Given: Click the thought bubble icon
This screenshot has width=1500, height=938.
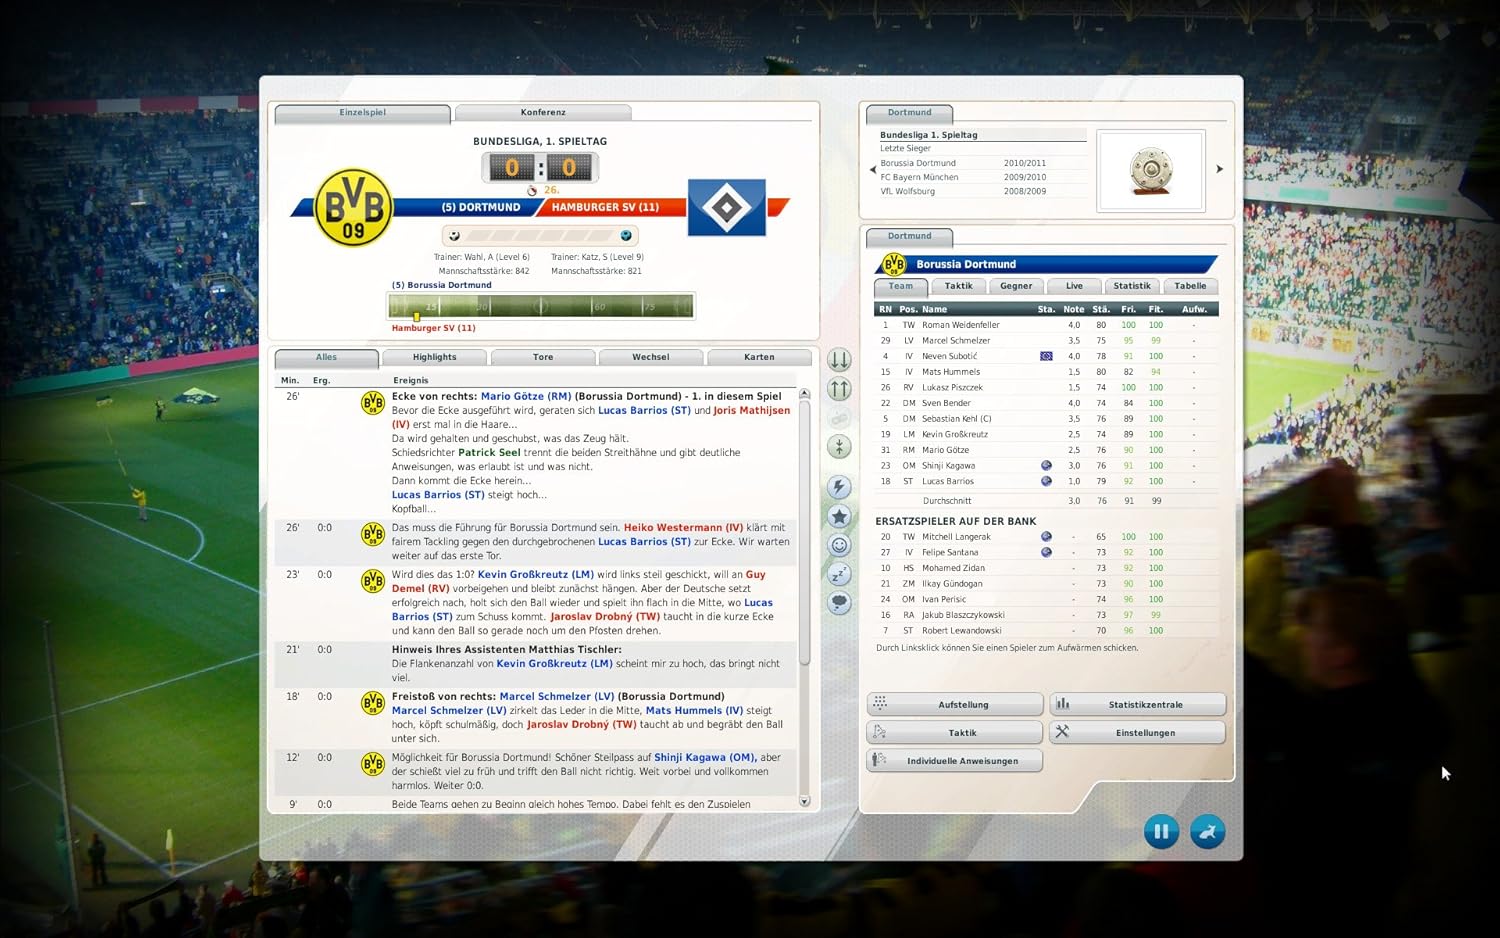Looking at the screenshot, I should [x=839, y=603].
